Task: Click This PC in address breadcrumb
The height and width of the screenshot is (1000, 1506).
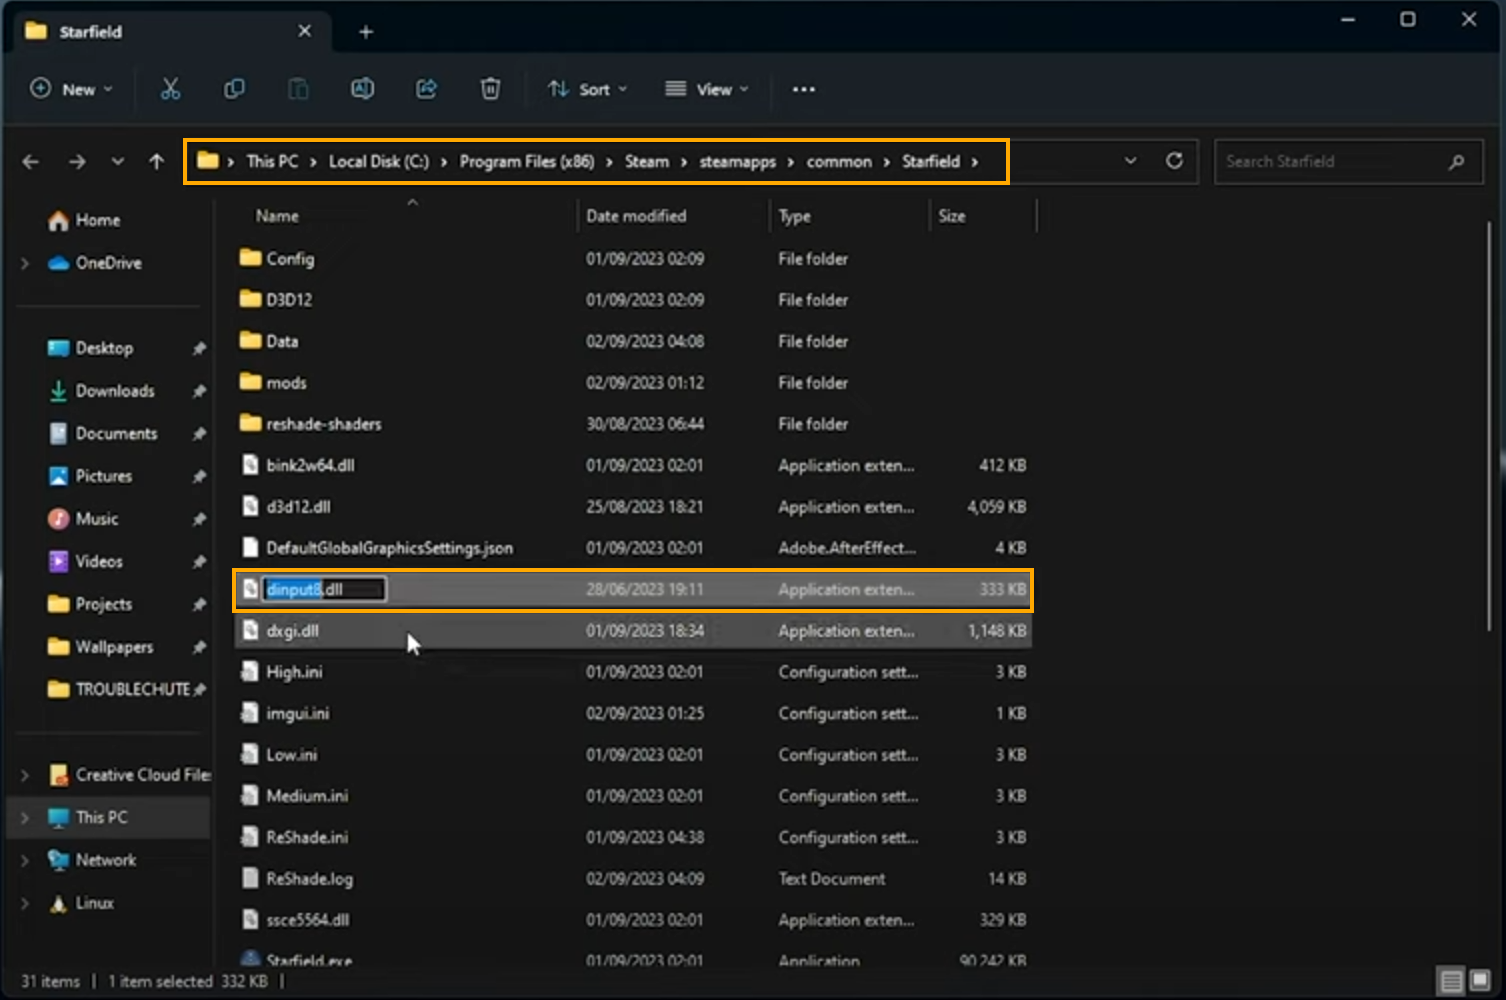Action: 272,161
